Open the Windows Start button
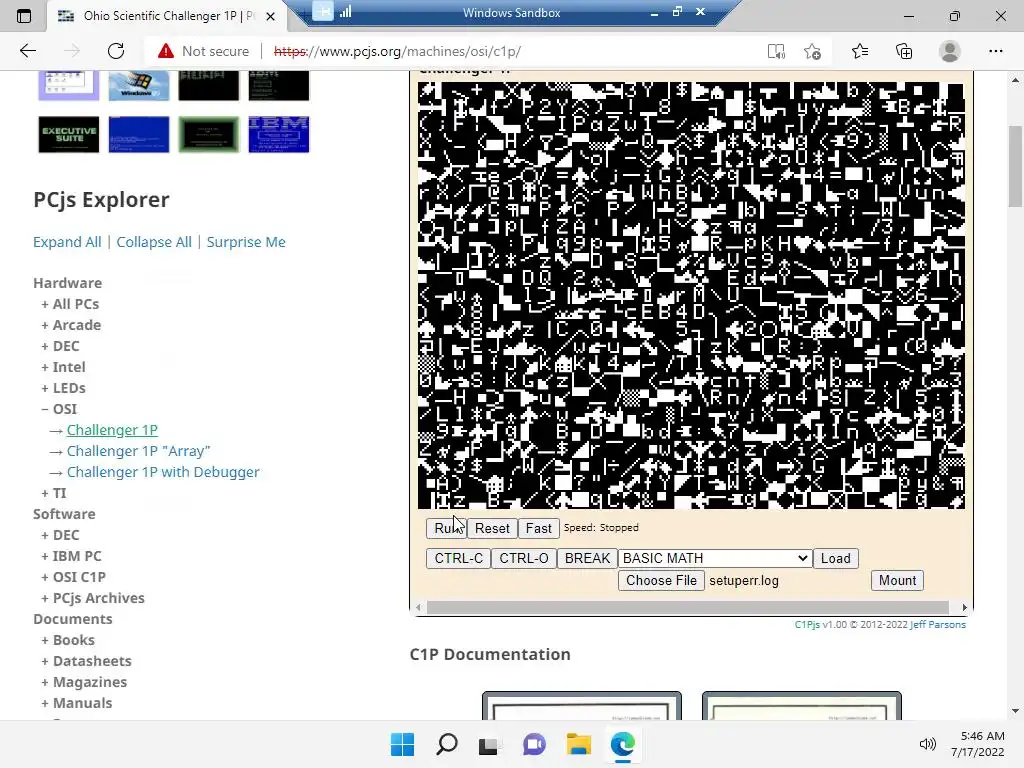Viewport: 1024px width, 768px height. pos(402,744)
